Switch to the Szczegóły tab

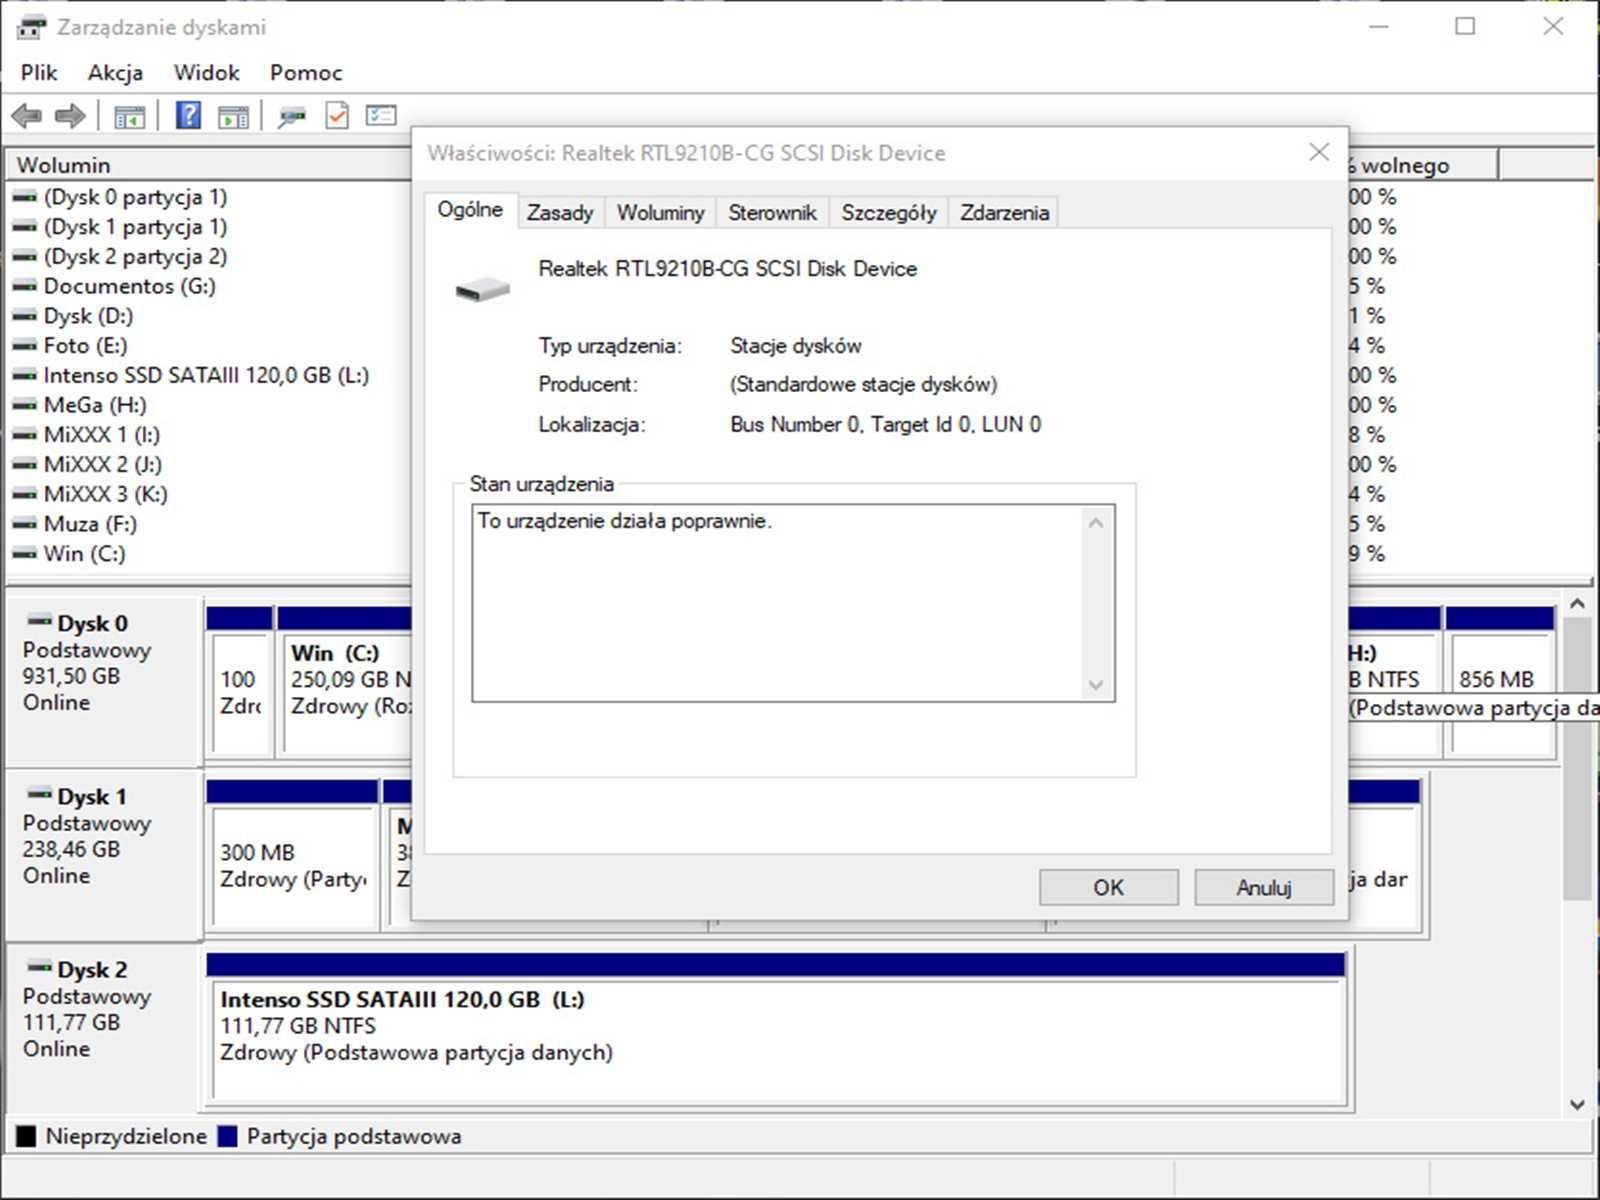[x=889, y=212]
